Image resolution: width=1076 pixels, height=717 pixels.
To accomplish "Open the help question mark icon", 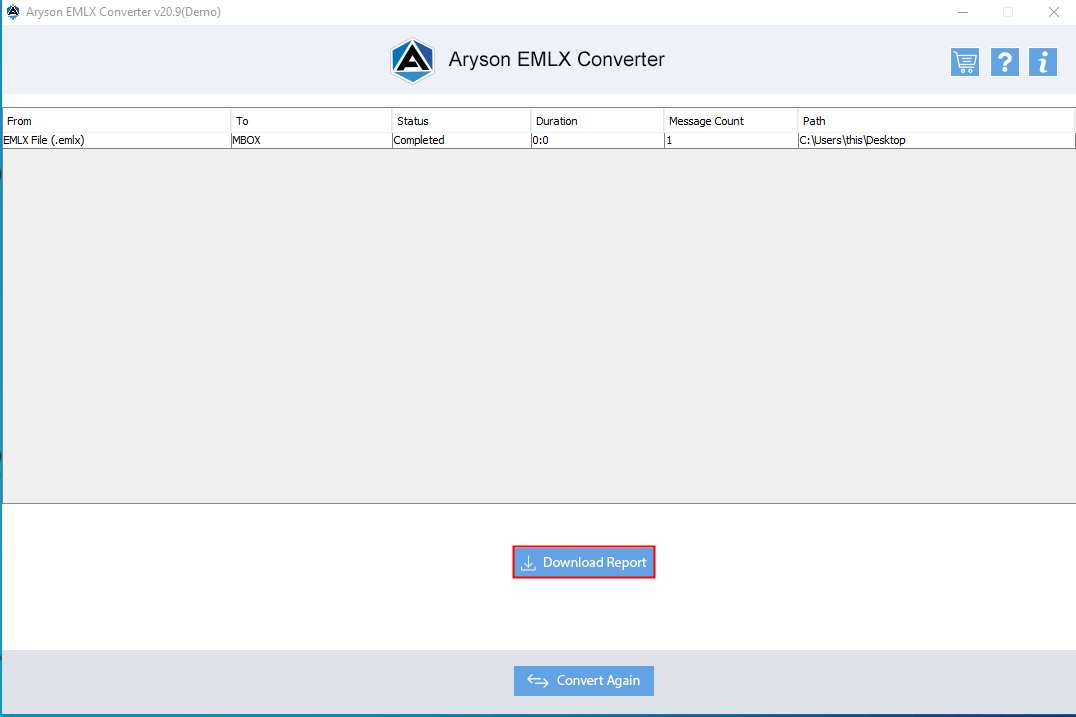I will 1005,62.
